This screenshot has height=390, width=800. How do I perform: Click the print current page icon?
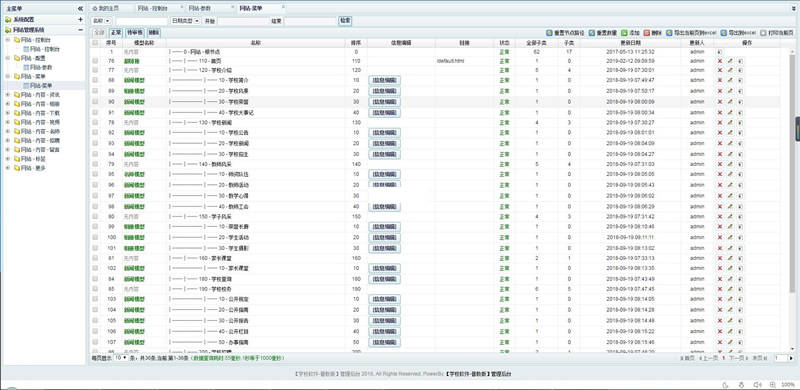click(763, 33)
